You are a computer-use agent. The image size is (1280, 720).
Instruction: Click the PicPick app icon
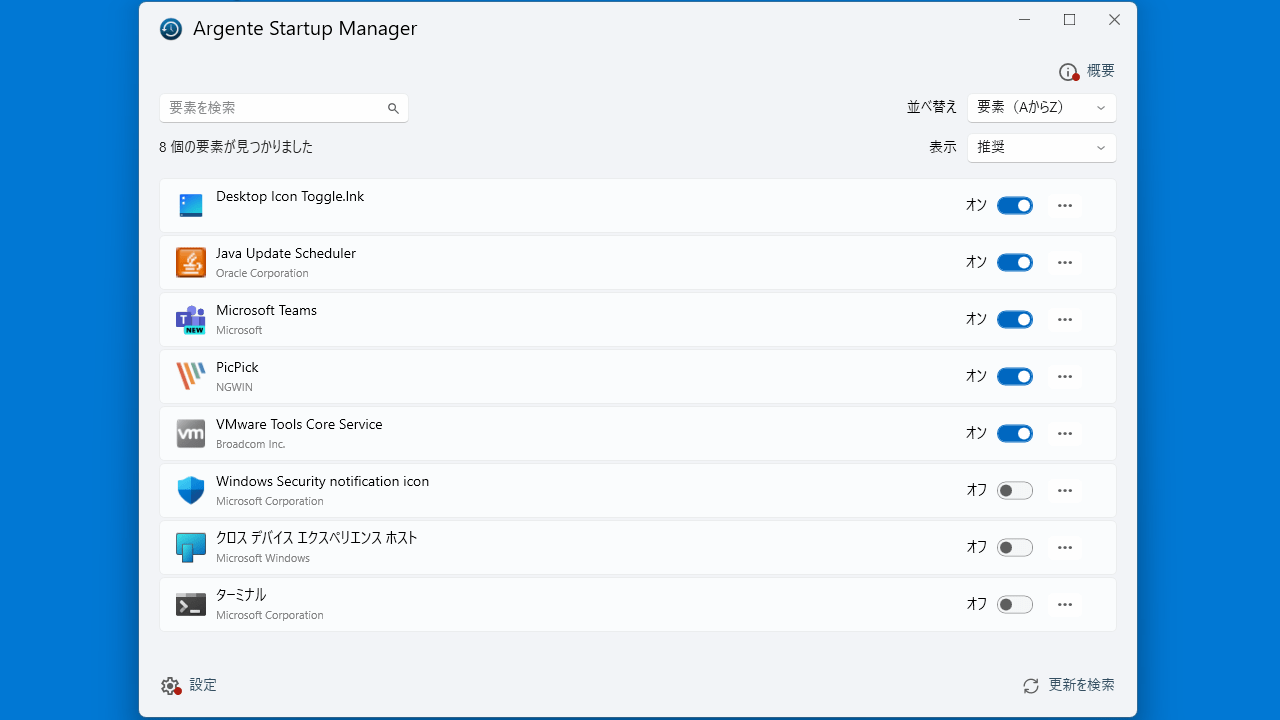point(191,376)
